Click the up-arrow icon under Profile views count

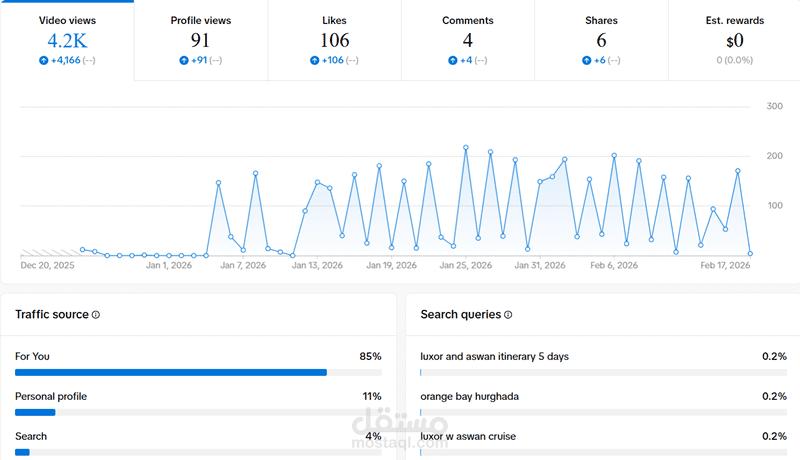pyautogui.click(x=184, y=60)
